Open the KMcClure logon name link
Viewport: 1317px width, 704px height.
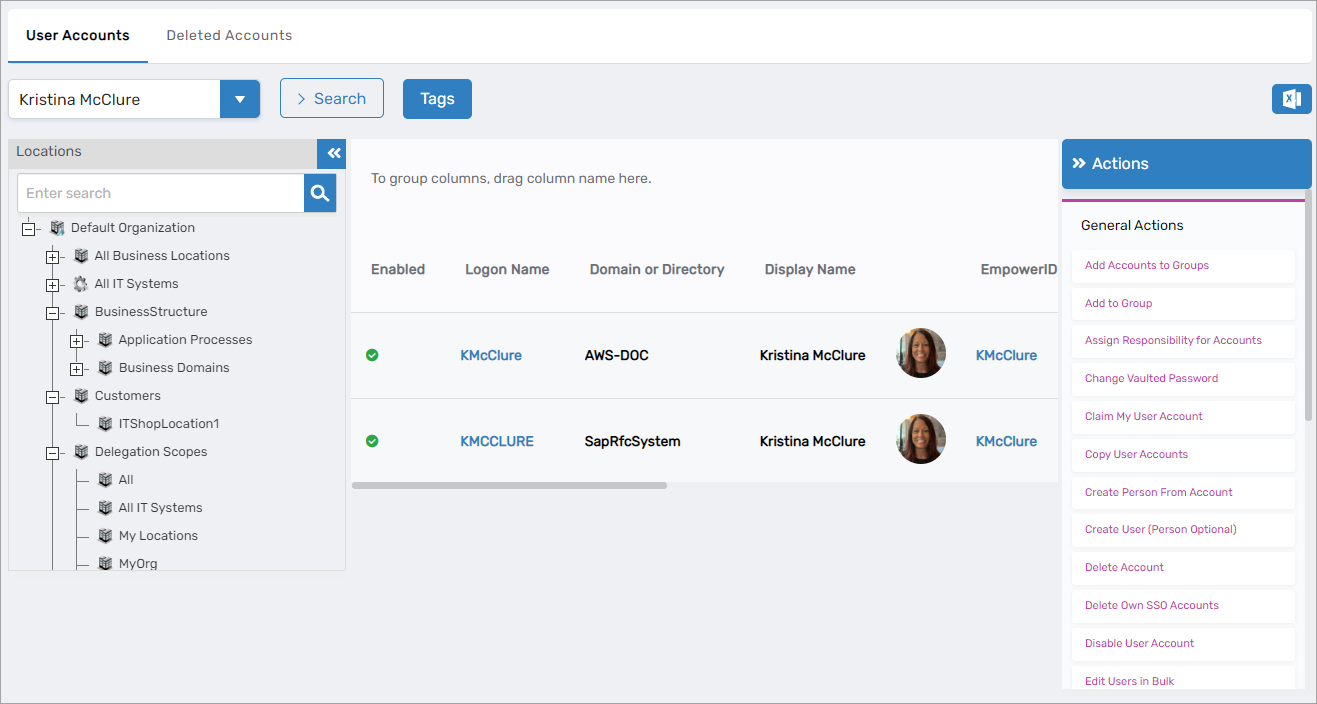[491, 355]
